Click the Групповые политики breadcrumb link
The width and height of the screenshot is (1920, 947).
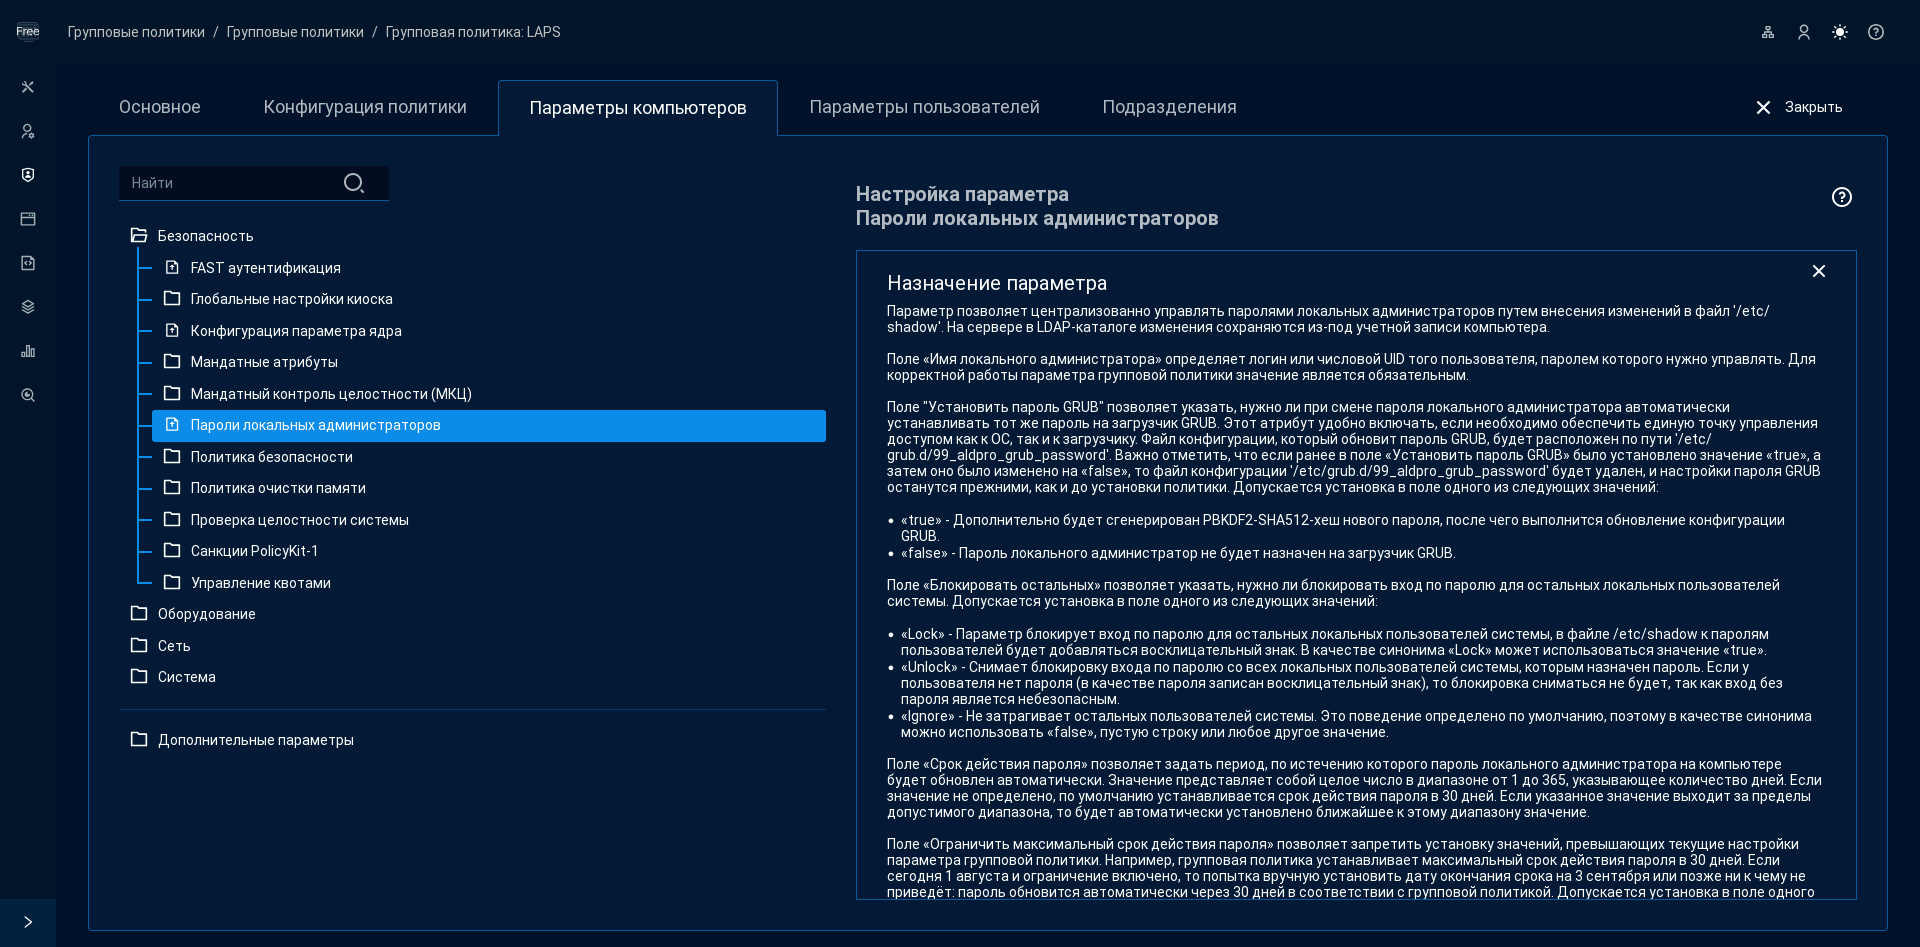tap(136, 32)
